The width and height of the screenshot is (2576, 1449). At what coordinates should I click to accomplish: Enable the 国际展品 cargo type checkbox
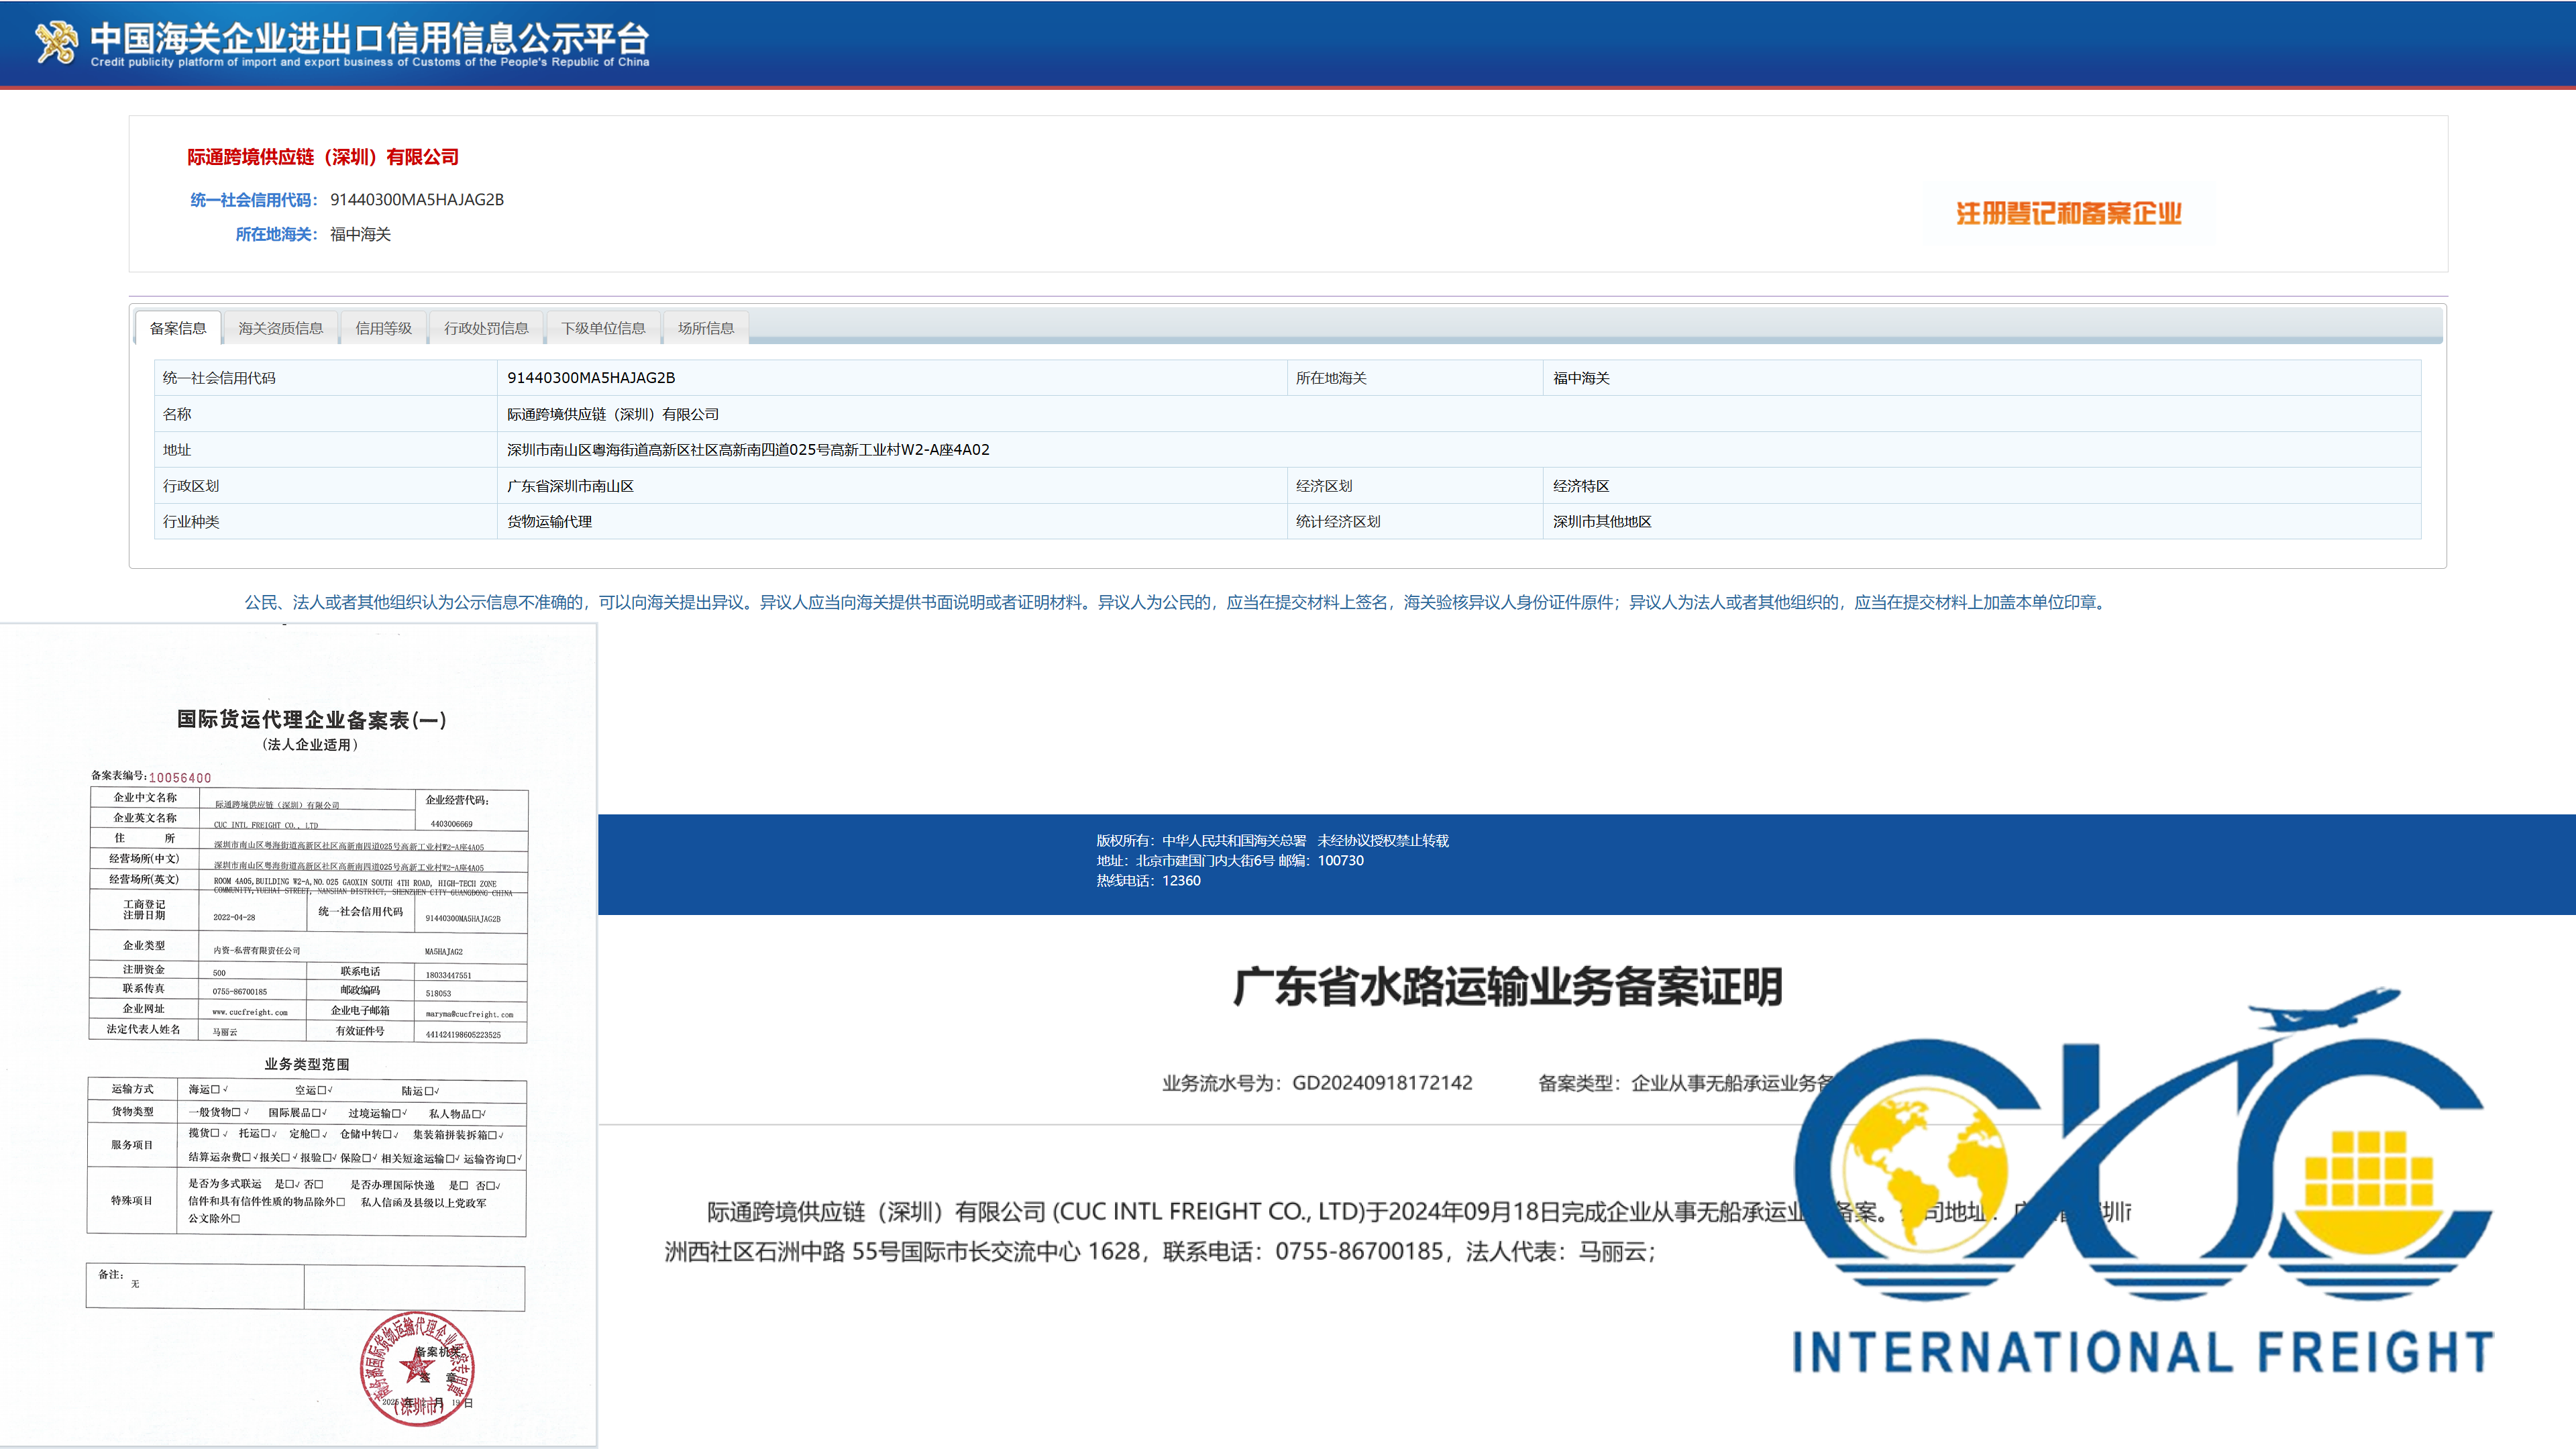[x=317, y=1113]
